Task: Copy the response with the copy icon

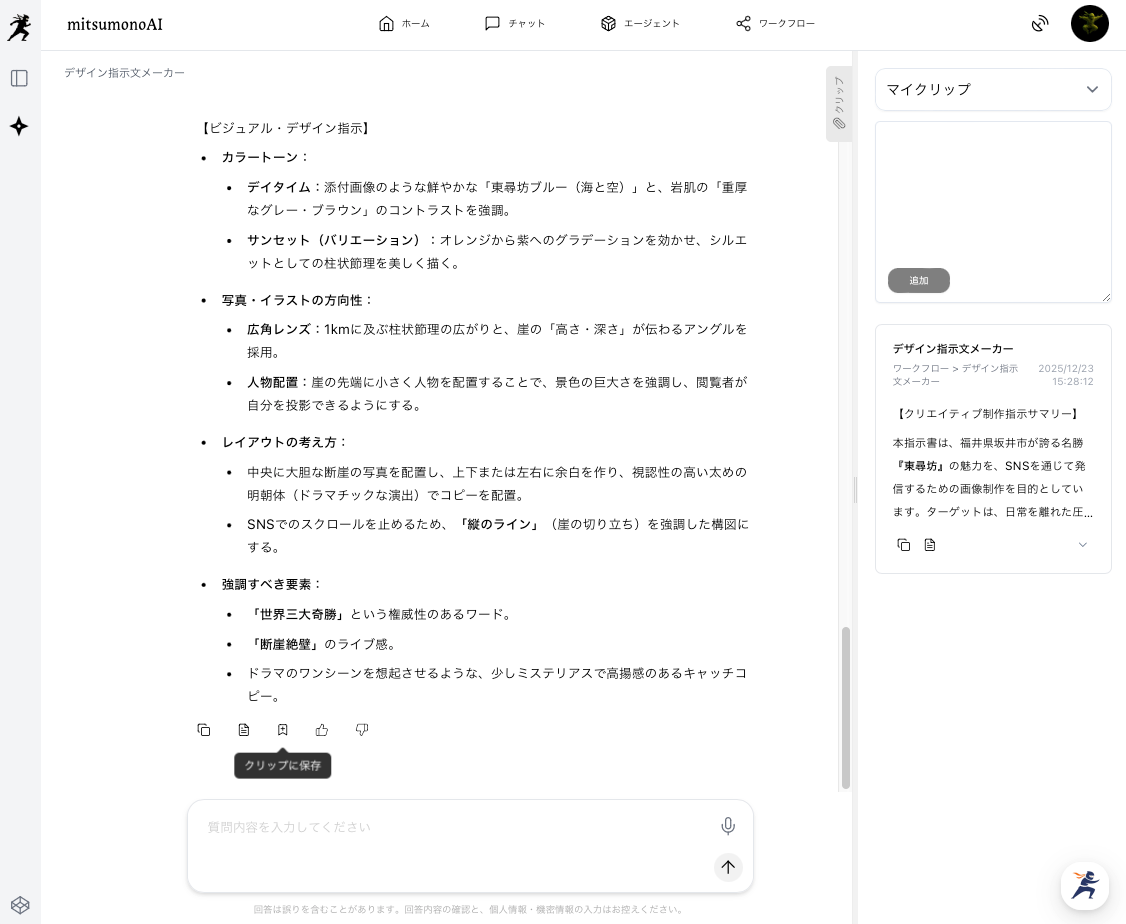Action: click(204, 730)
